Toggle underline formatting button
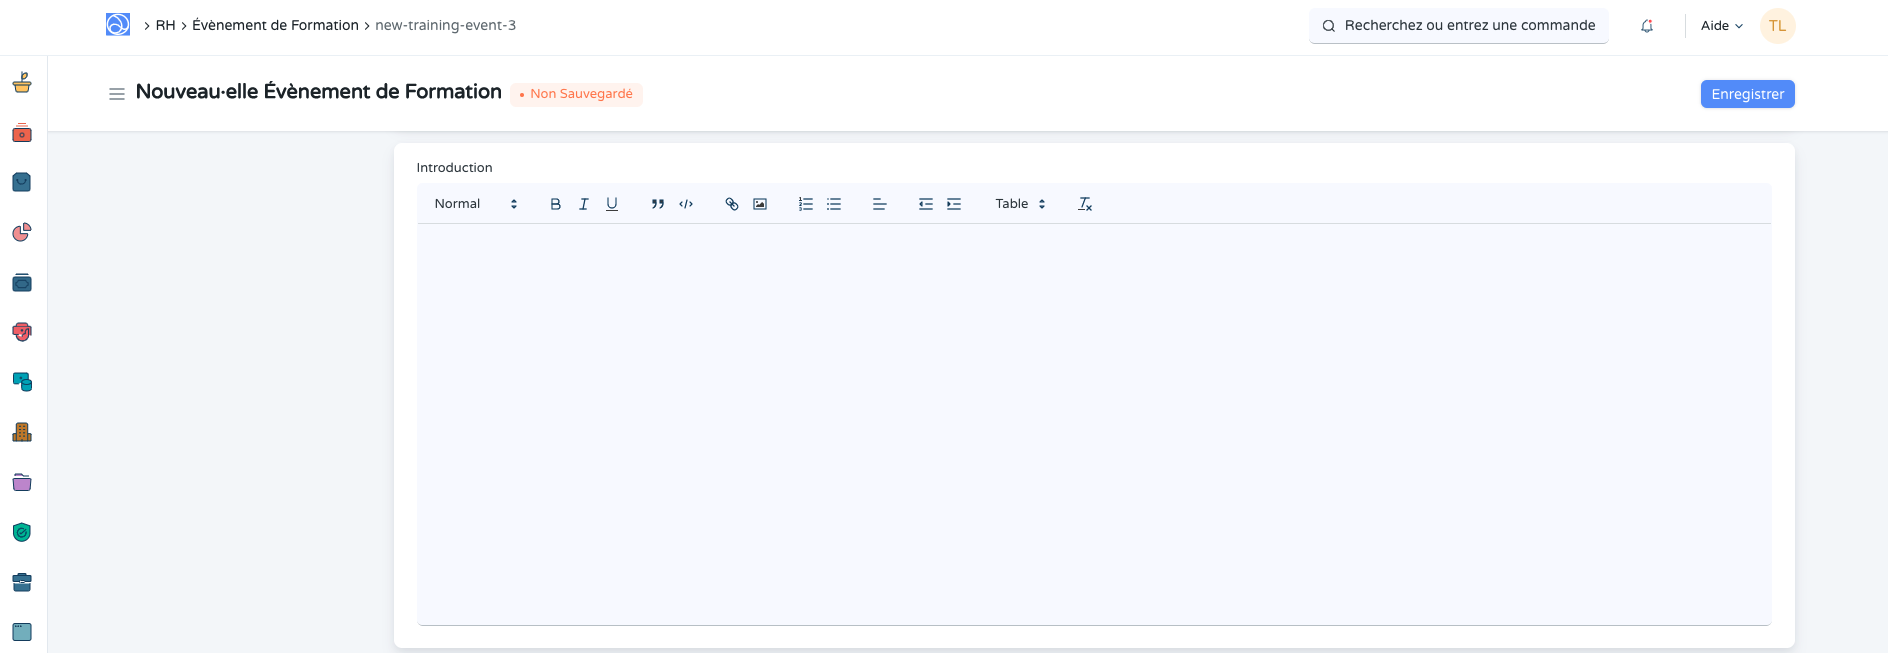Image resolution: width=1888 pixels, height=653 pixels. (x=612, y=204)
